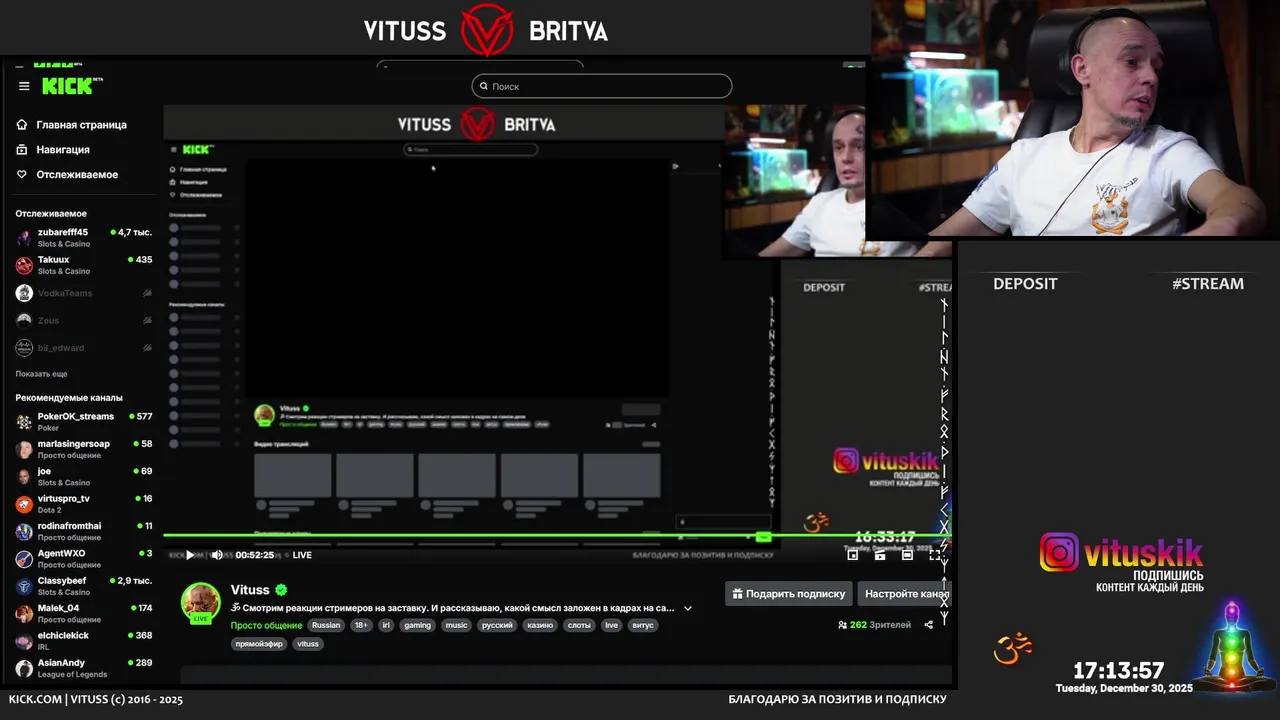Enter fullscreen on the player

pos(935,555)
